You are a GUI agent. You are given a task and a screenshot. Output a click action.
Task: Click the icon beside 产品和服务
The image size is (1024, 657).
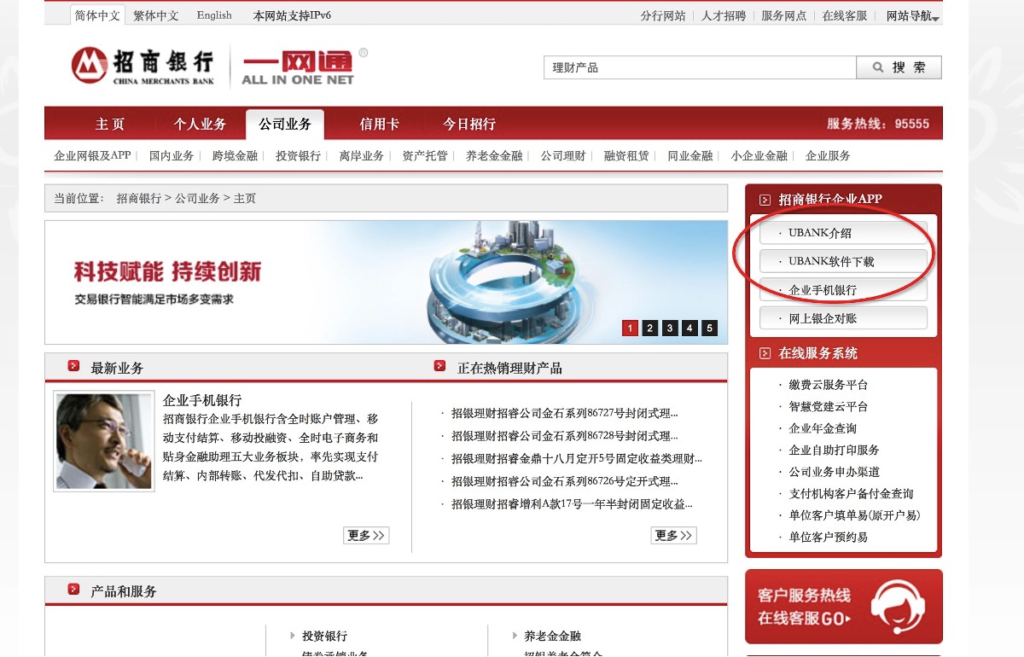pyautogui.click(x=73, y=590)
